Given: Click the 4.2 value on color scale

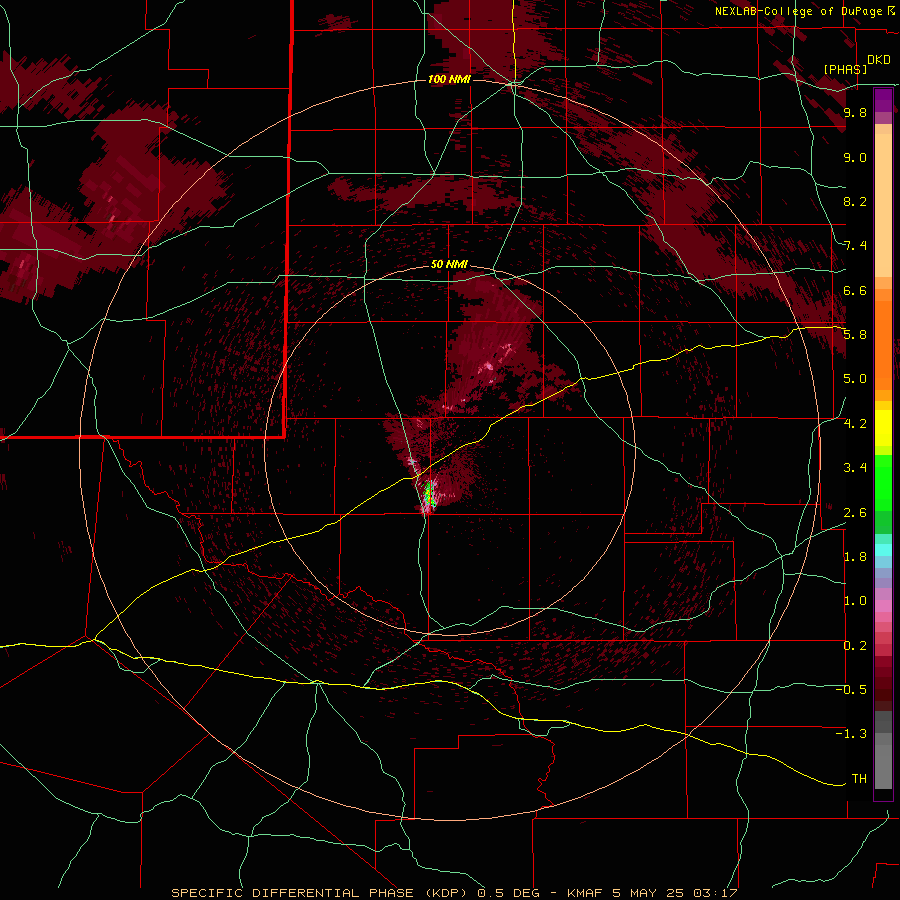Looking at the screenshot, I should point(855,424).
